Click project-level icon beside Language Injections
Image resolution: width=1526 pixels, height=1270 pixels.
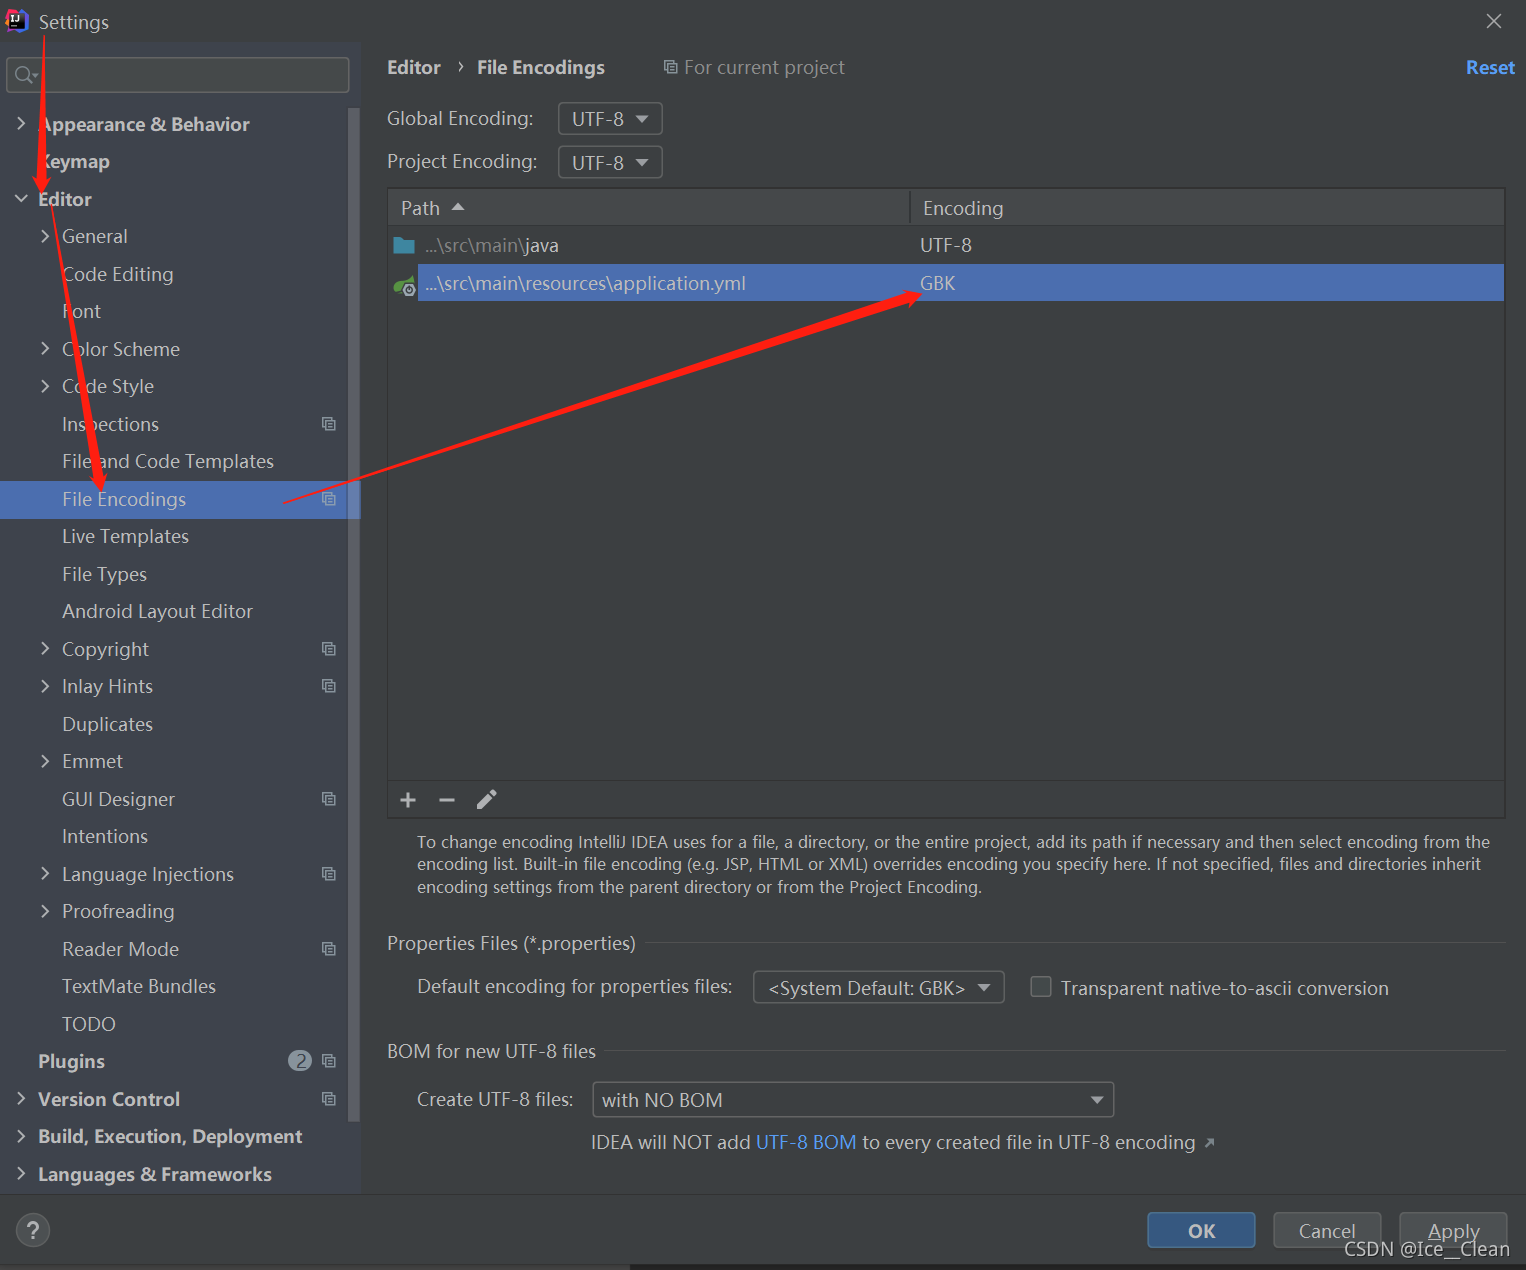click(x=329, y=874)
